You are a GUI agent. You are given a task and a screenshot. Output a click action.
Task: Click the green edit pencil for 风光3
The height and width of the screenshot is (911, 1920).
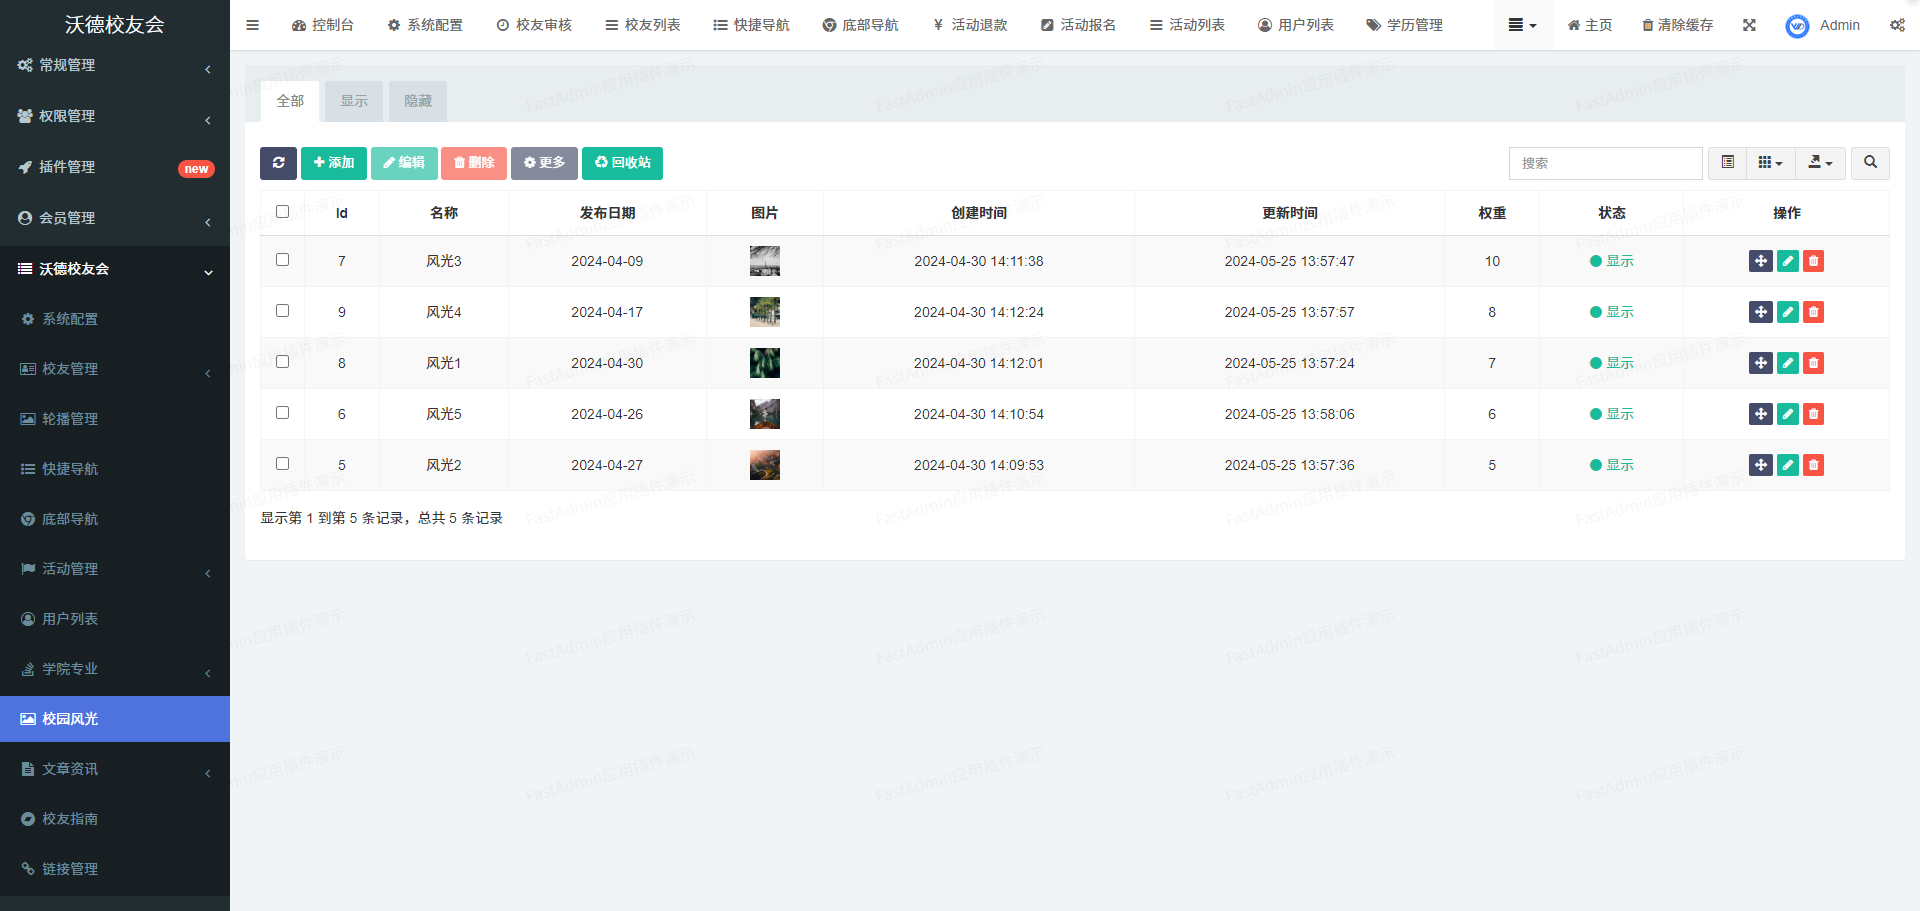click(1788, 261)
